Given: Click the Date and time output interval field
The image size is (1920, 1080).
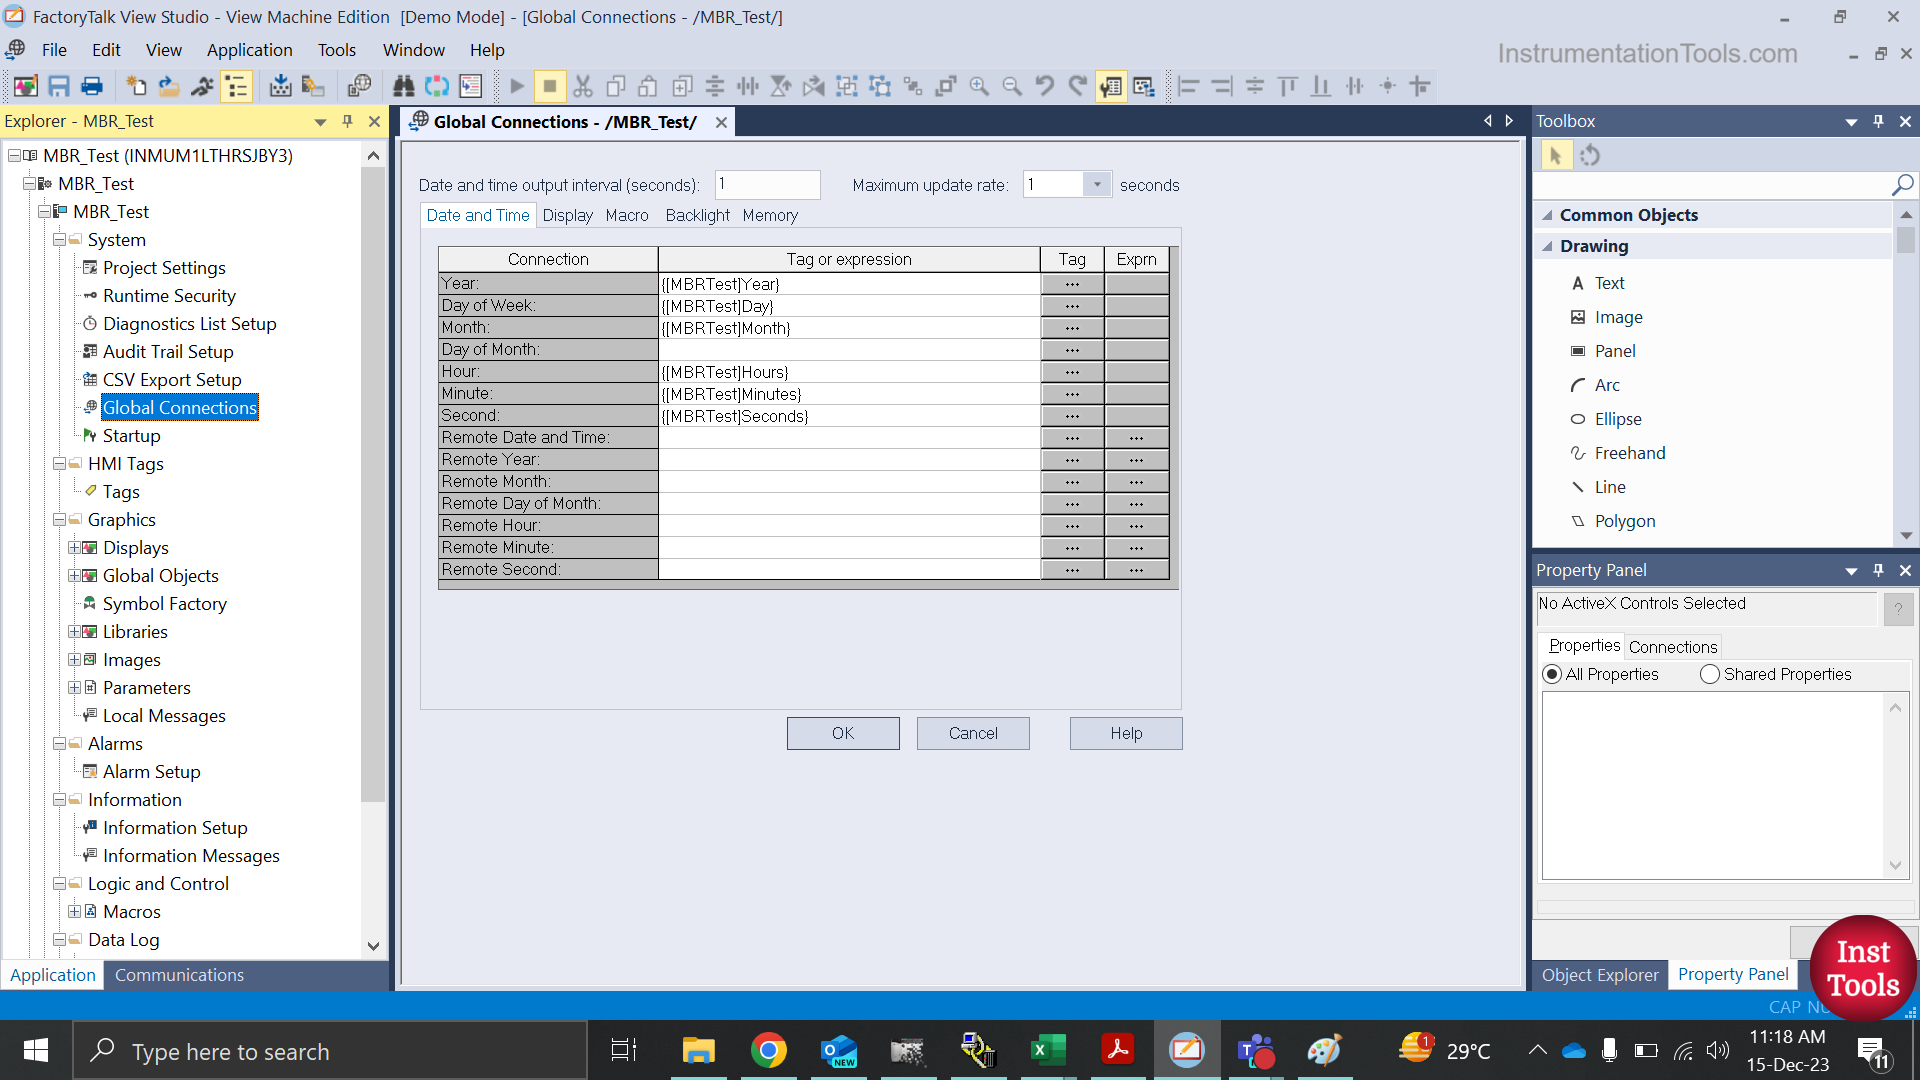Looking at the screenshot, I should [x=767, y=184].
